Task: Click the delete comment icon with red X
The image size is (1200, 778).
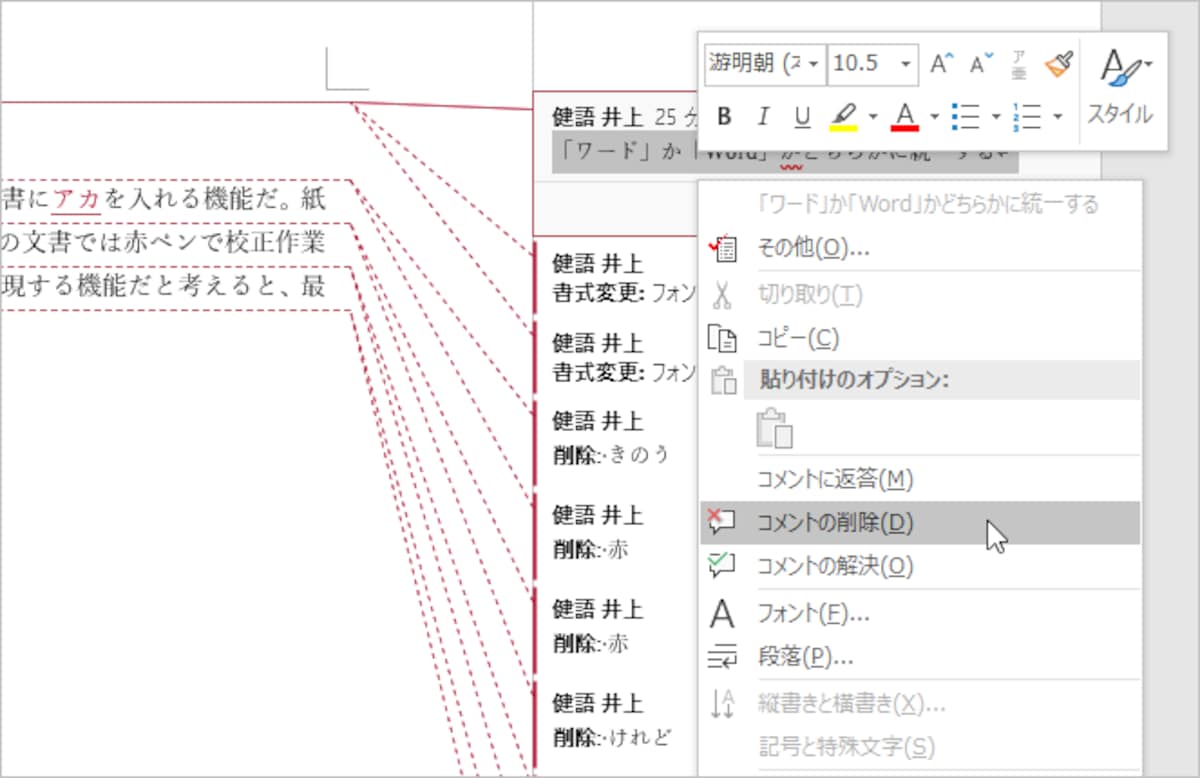Action: tap(721, 520)
